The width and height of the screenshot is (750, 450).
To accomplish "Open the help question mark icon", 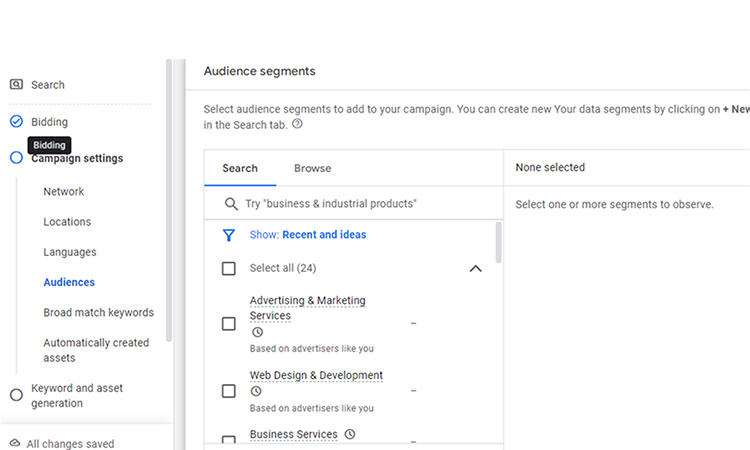I will pyautogui.click(x=297, y=124).
